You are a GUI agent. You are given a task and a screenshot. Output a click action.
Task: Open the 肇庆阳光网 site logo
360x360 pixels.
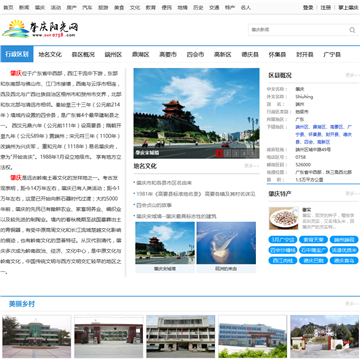(40, 29)
